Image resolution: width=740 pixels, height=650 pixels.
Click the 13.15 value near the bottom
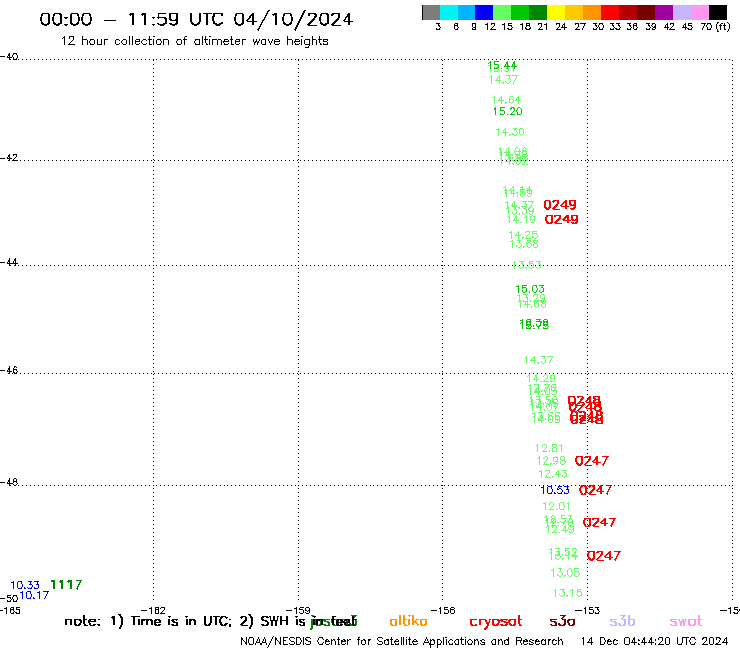click(567, 593)
